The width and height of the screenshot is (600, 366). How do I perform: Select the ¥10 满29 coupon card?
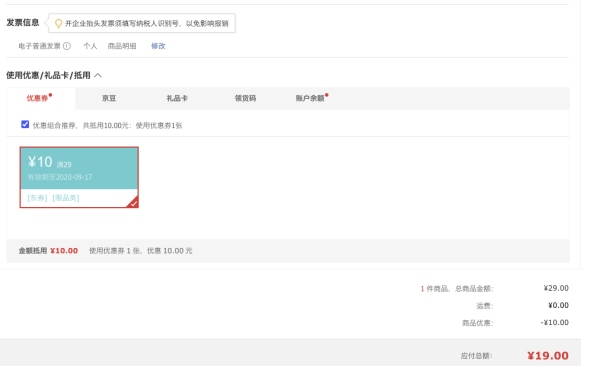(79, 177)
